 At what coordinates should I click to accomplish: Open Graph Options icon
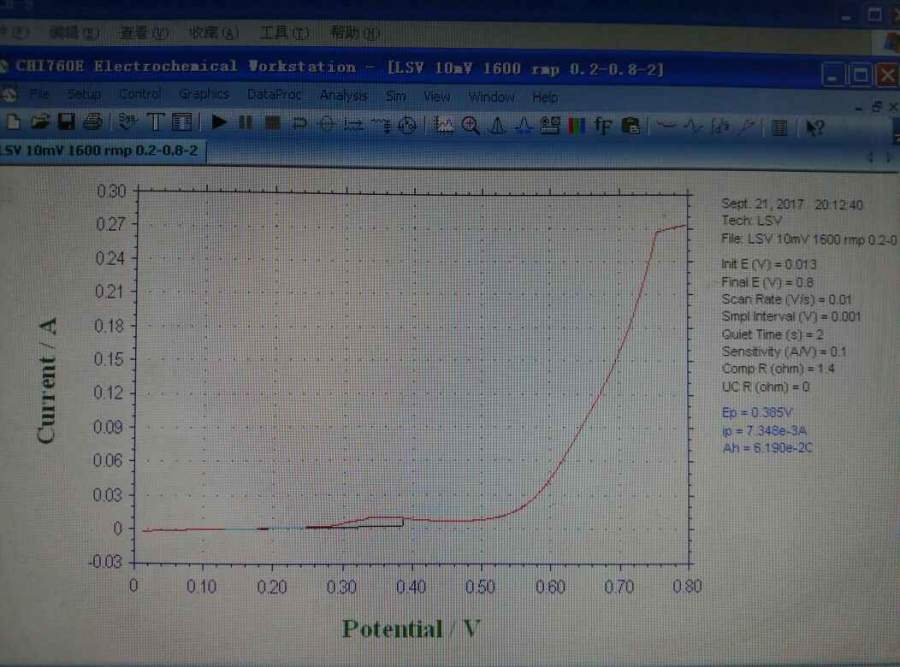coord(550,126)
